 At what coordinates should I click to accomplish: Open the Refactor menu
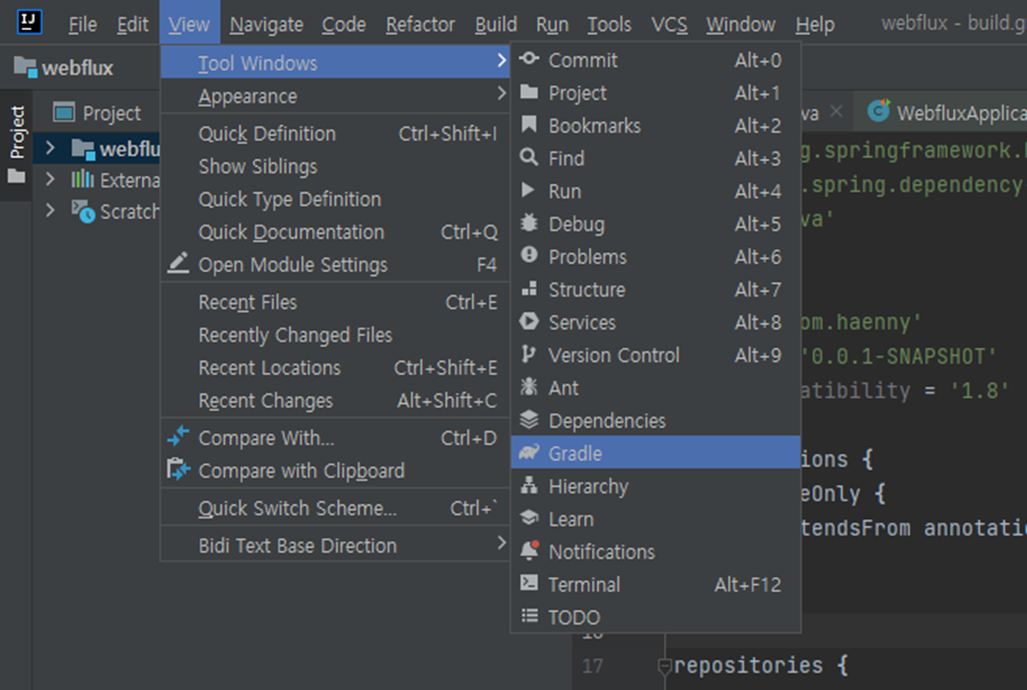tap(420, 25)
